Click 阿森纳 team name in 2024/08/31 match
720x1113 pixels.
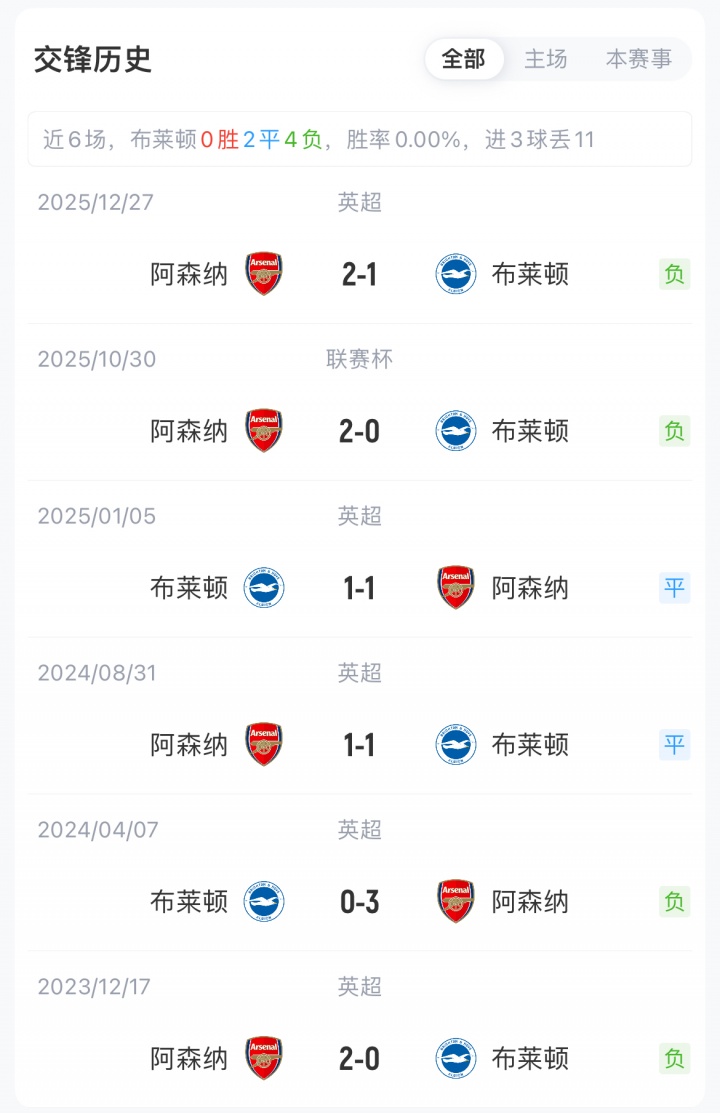[189, 745]
